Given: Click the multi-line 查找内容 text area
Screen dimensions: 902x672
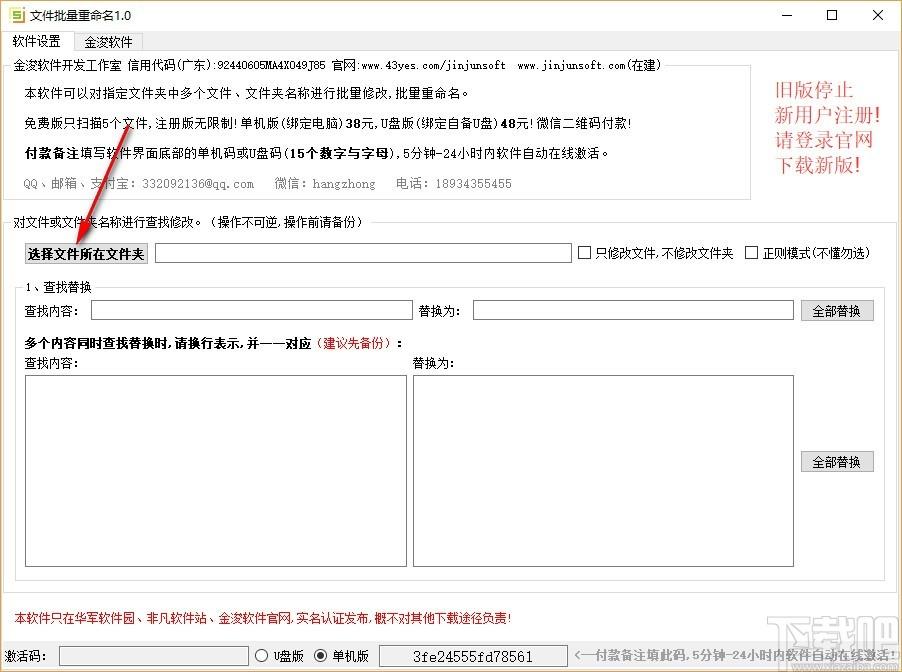Looking at the screenshot, I should [x=216, y=471].
